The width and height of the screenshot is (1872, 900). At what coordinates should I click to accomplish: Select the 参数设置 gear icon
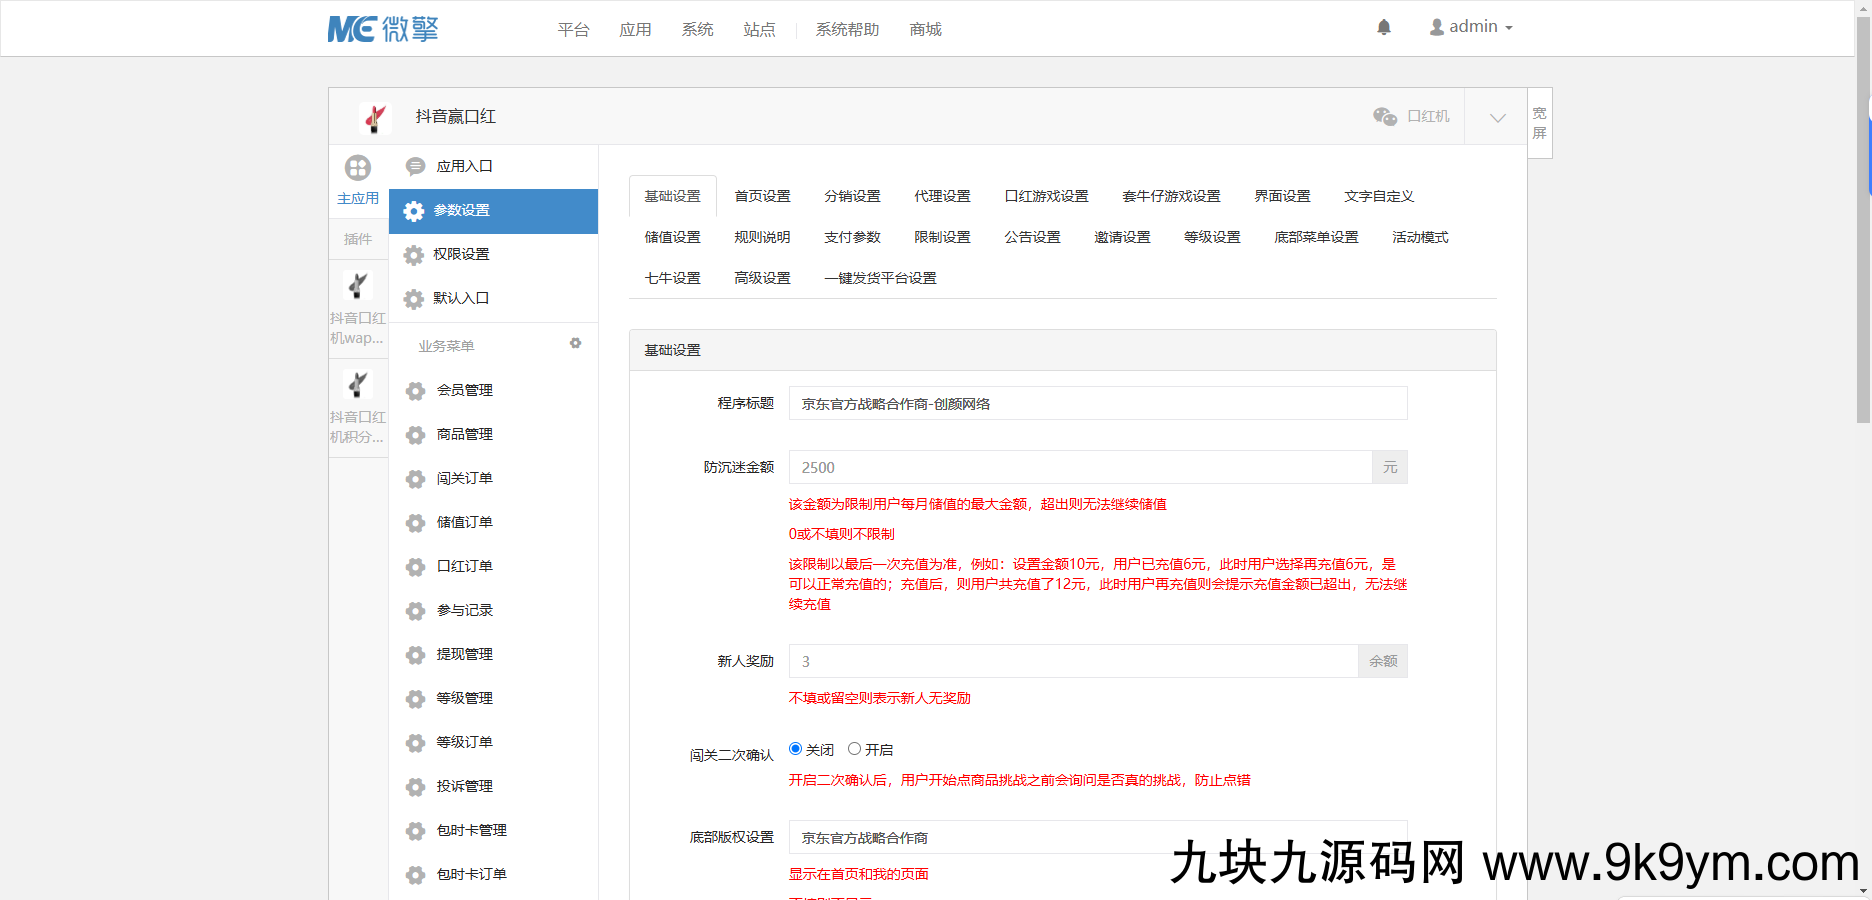tap(414, 211)
